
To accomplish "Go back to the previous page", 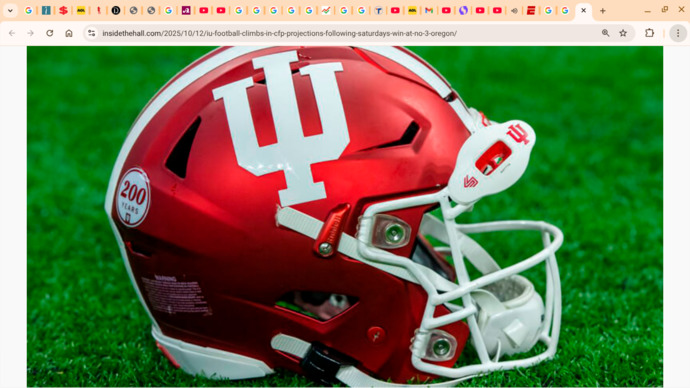I will click(12, 33).
